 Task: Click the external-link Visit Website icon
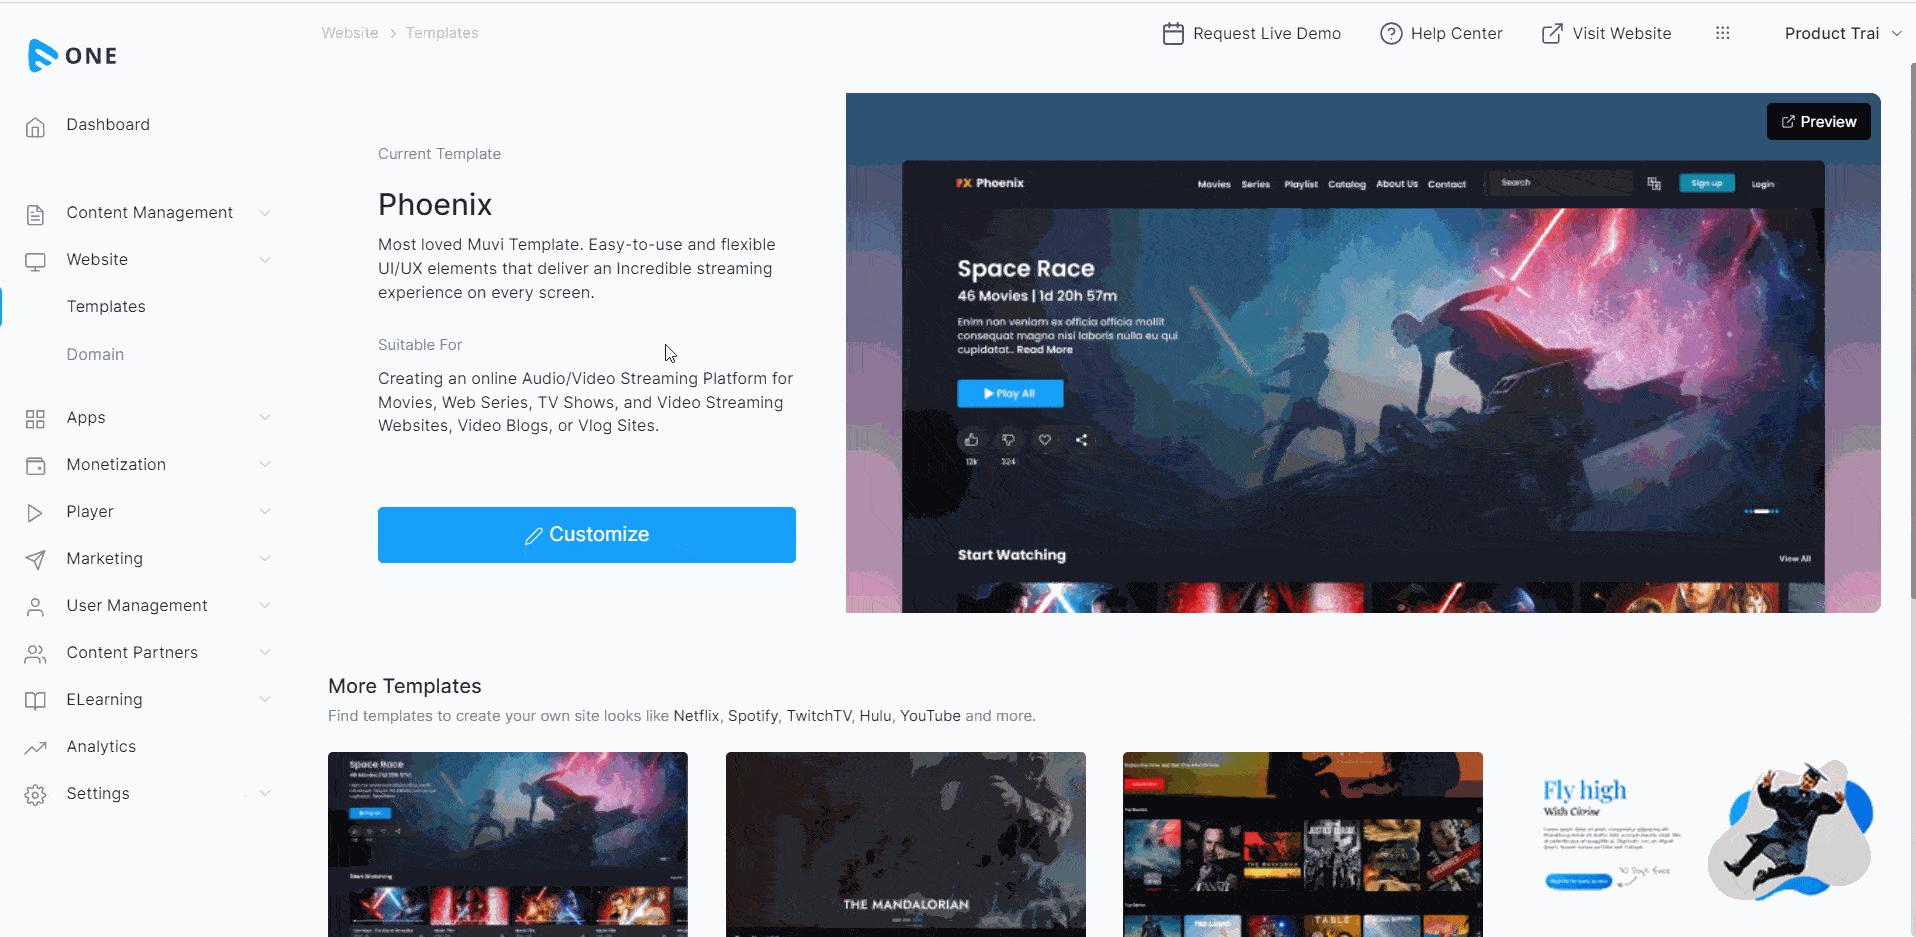point(1552,34)
